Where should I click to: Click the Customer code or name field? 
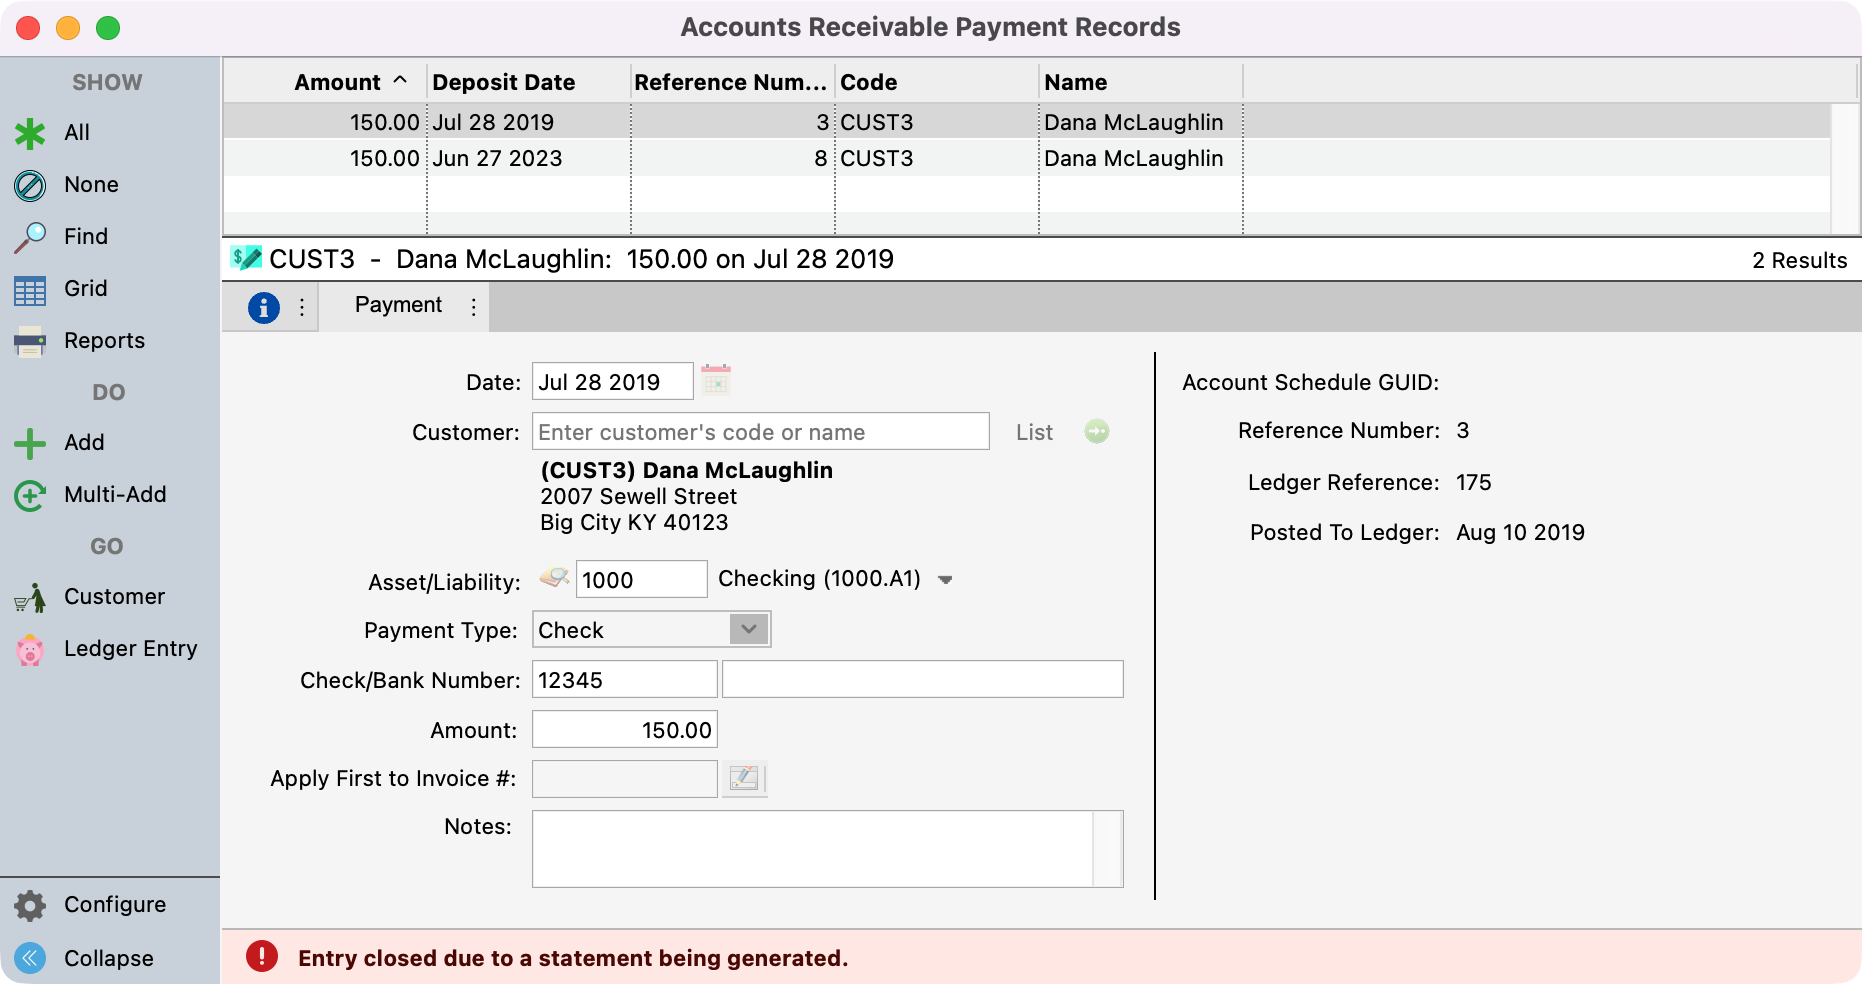760,431
